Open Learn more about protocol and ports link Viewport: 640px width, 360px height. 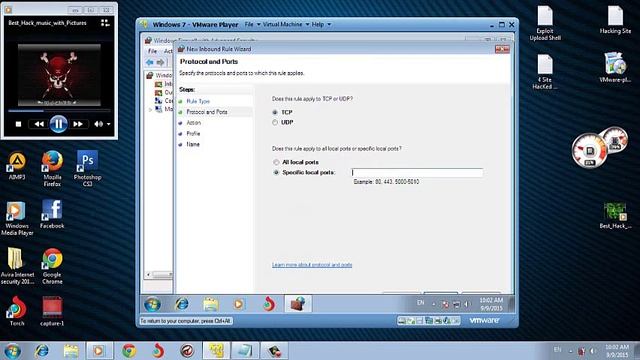click(x=312, y=265)
